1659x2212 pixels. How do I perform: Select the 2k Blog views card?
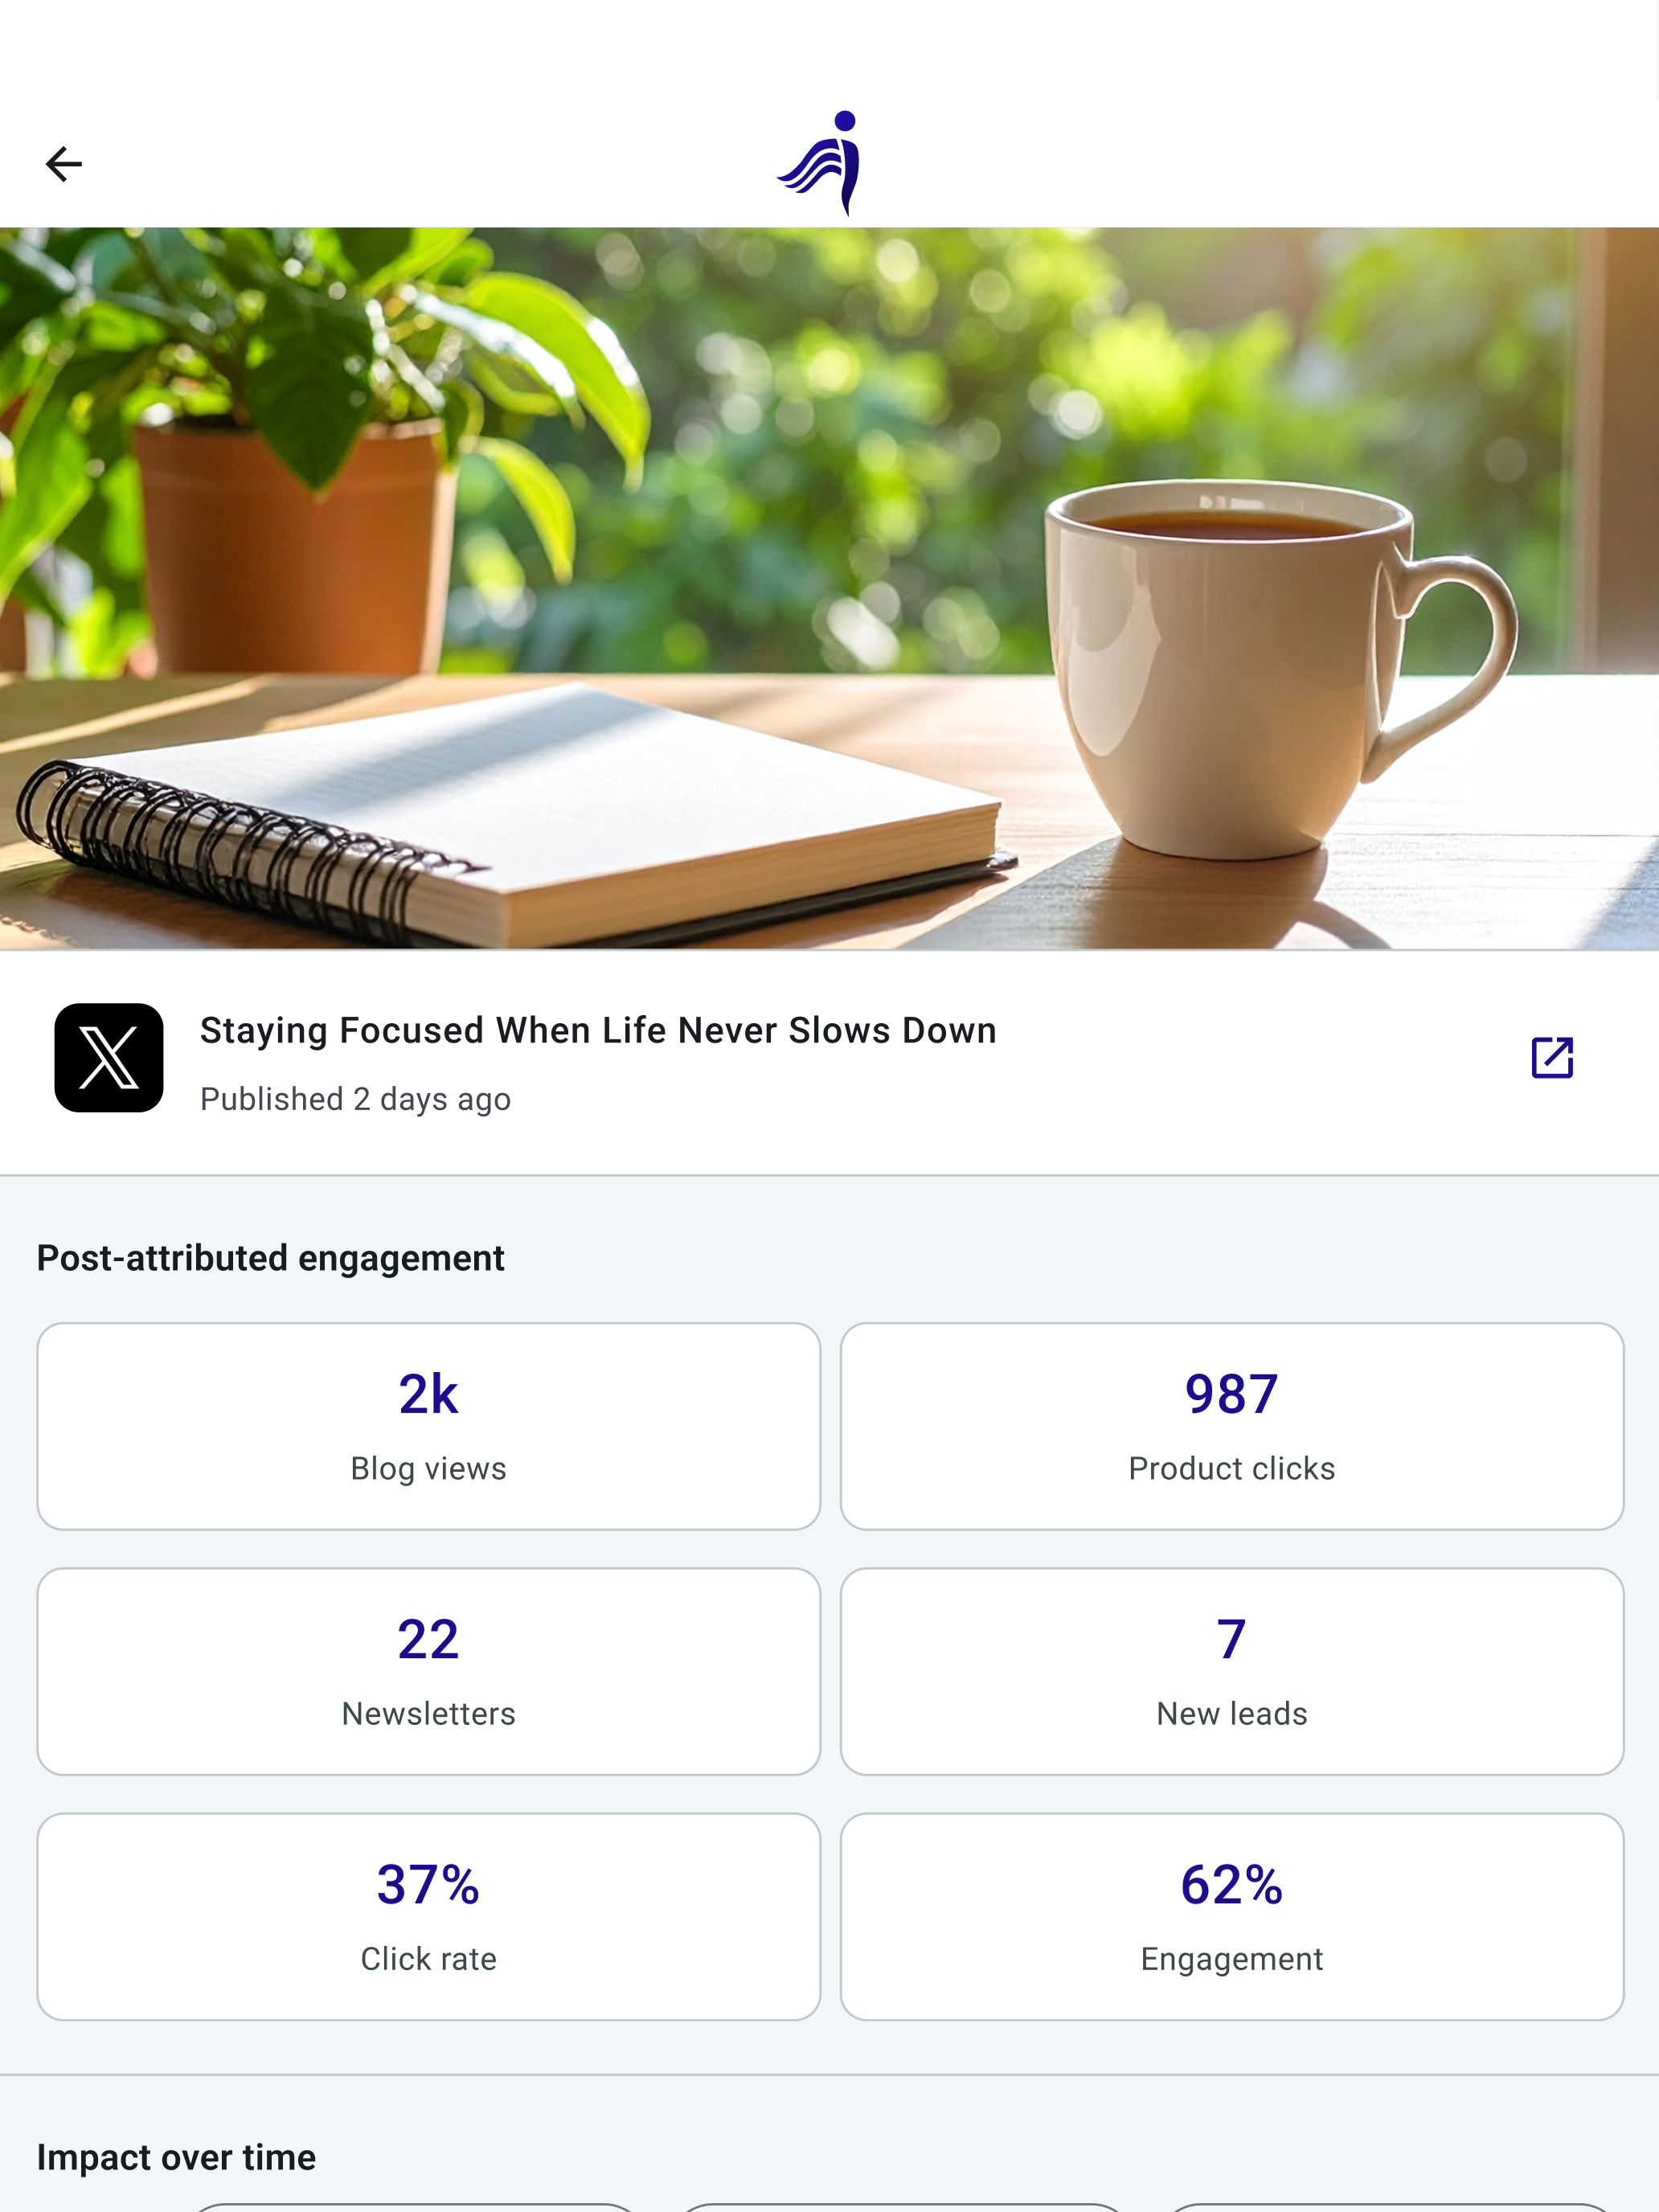(x=429, y=1426)
